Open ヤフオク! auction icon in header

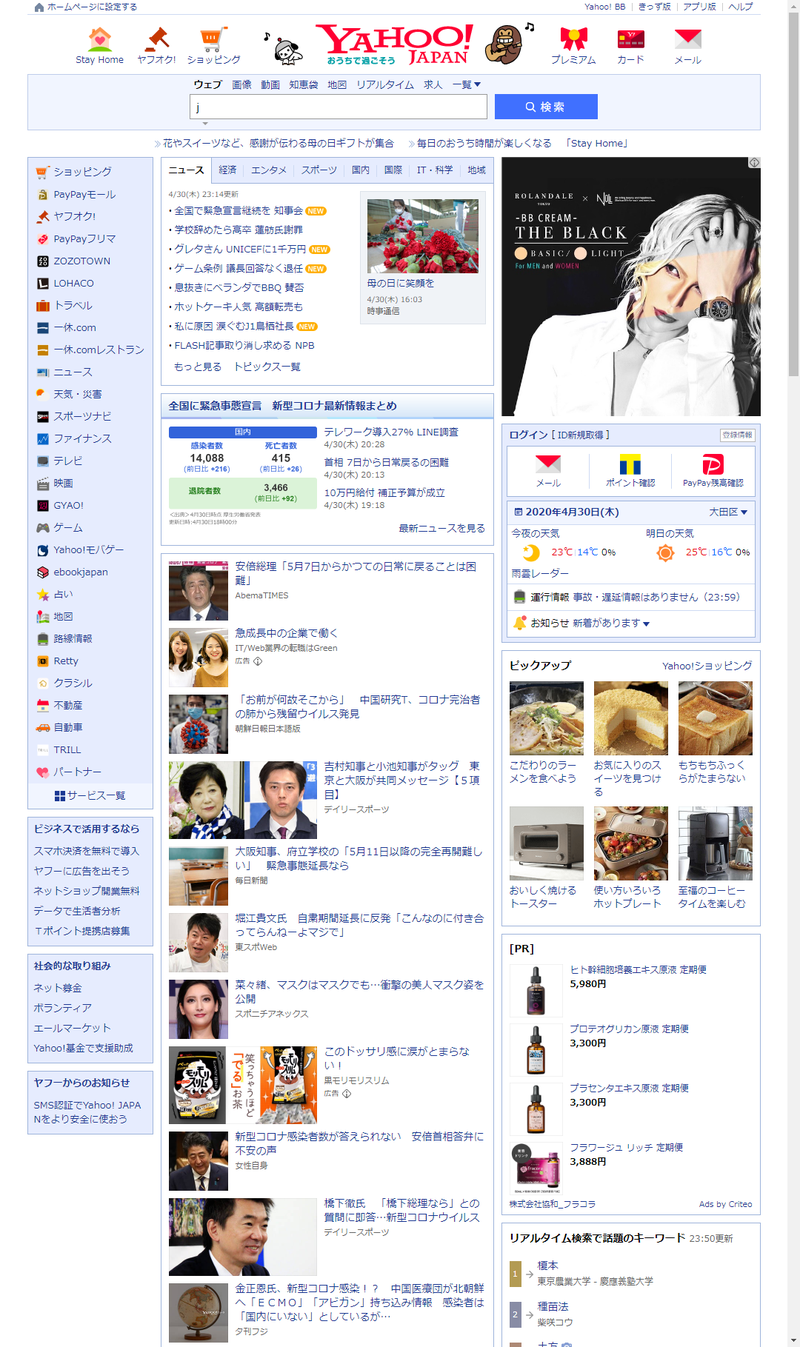[x=157, y=40]
